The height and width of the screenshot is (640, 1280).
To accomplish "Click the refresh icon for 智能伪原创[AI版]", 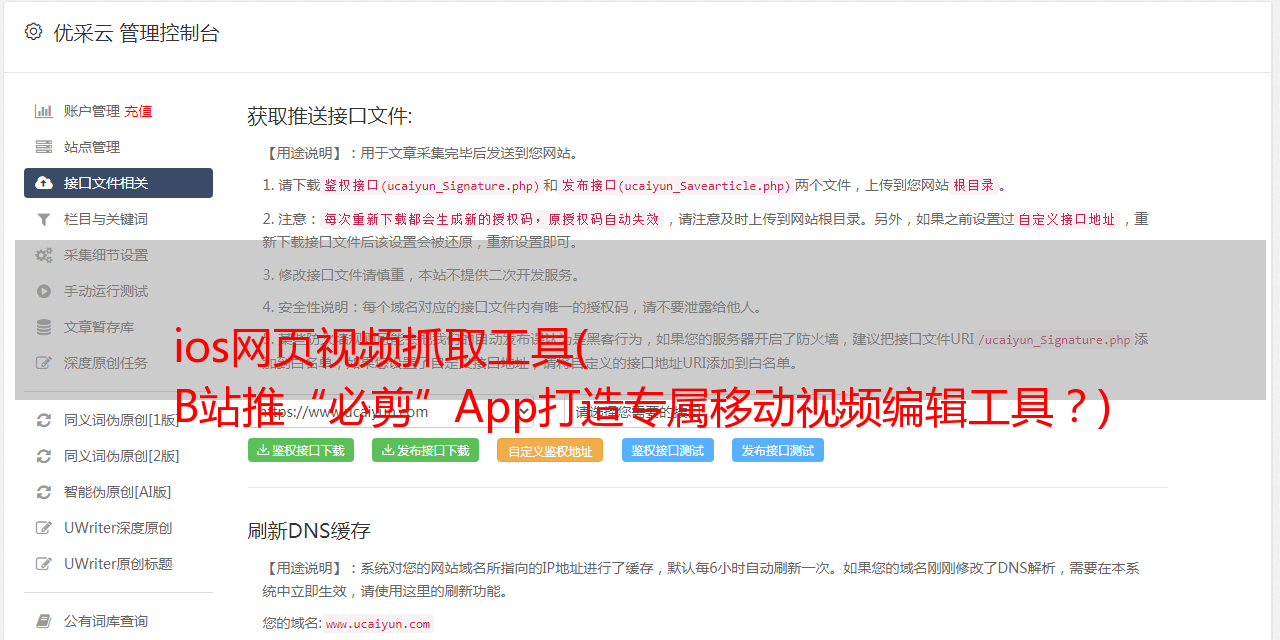I will (x=44, y=492).
